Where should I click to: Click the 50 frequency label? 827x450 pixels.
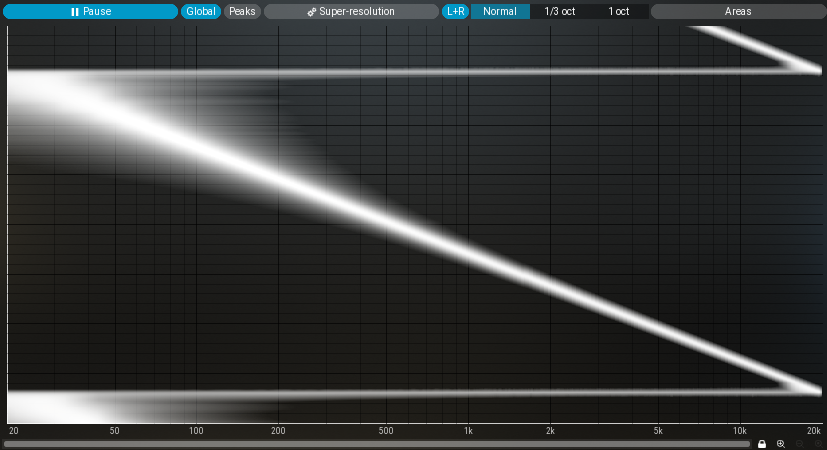click(114, 431)
